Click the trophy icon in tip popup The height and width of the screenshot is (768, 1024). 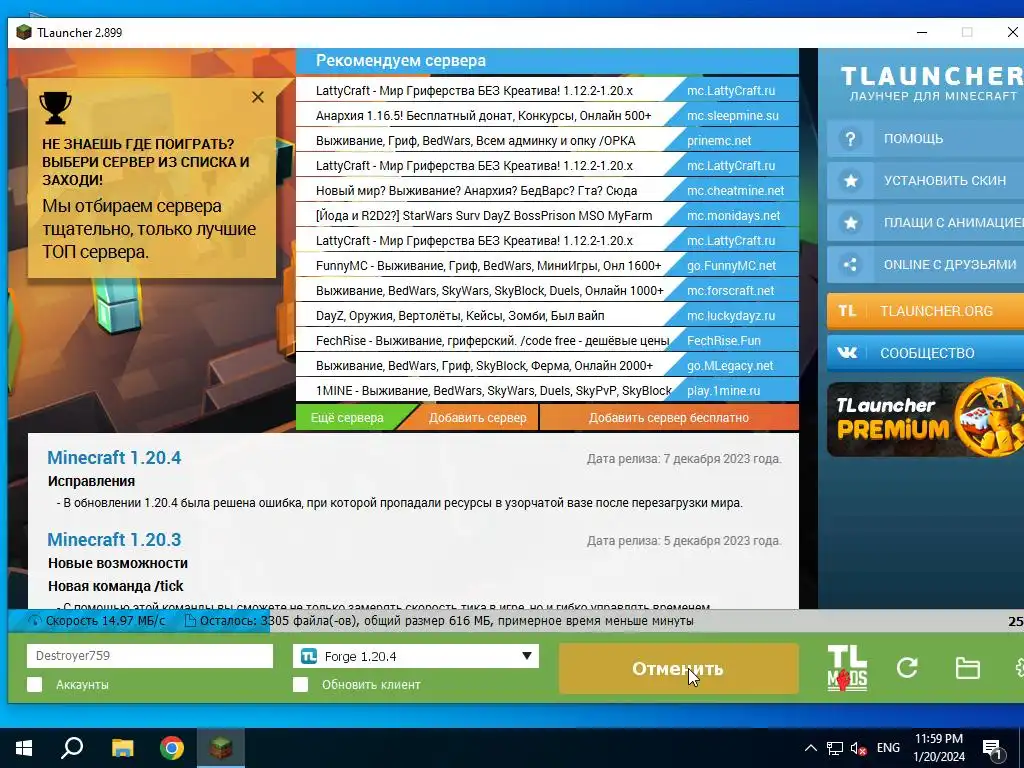[x=56, y=108]
